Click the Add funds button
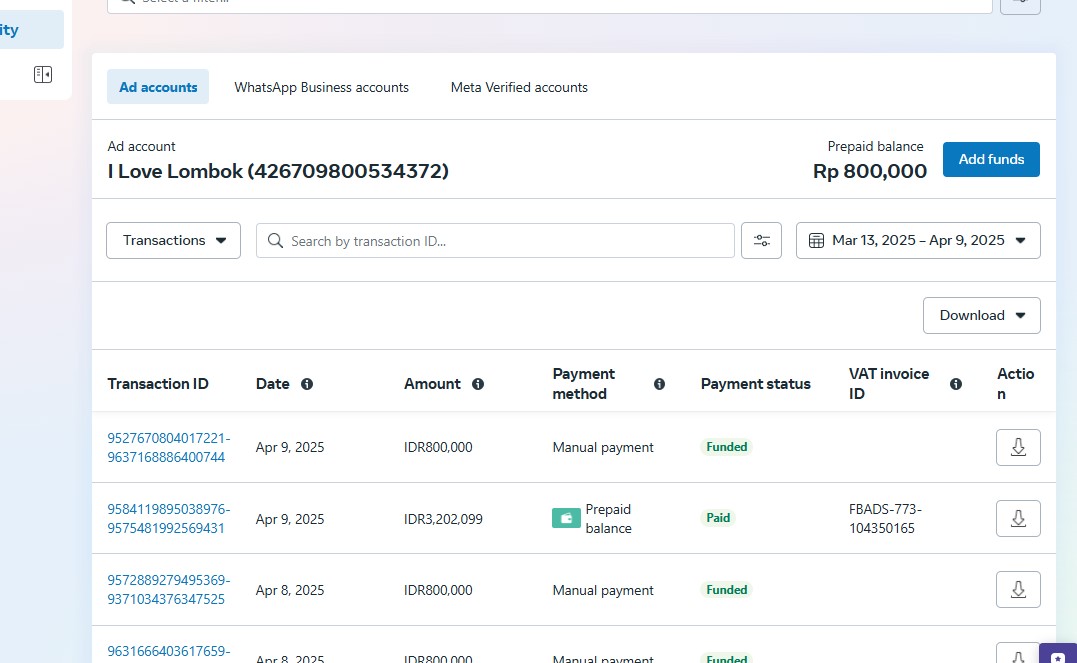 click(x=990, y=159)
